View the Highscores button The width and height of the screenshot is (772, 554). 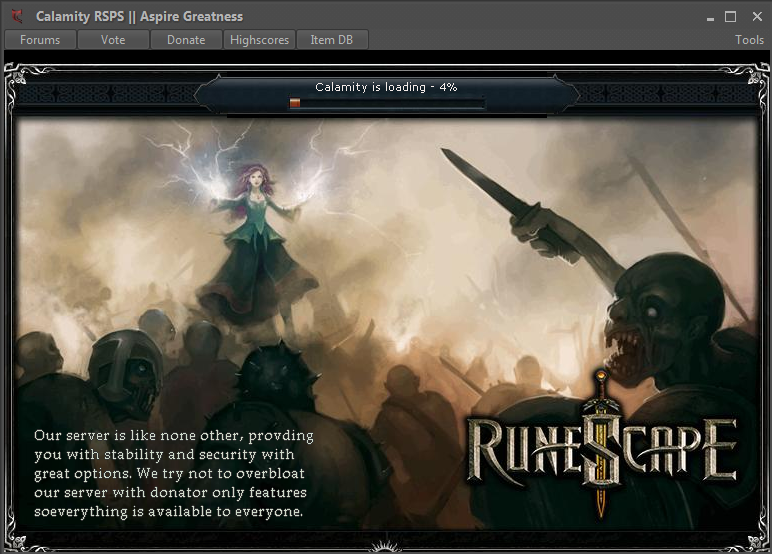click(x=259, y=40)
